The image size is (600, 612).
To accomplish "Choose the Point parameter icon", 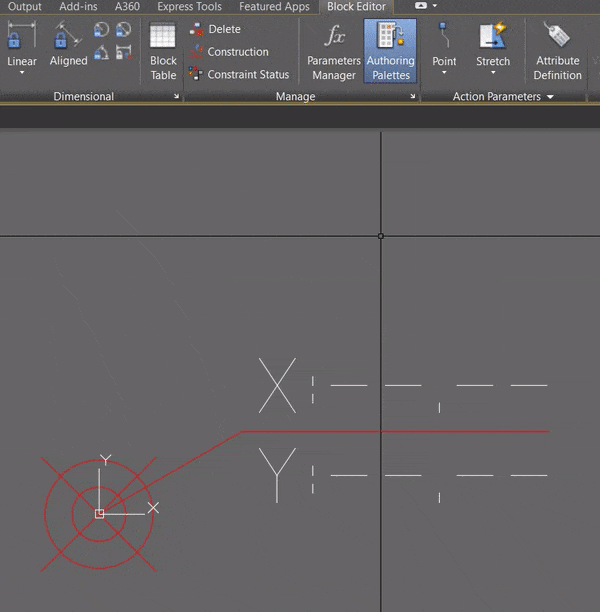I will 444,36.
